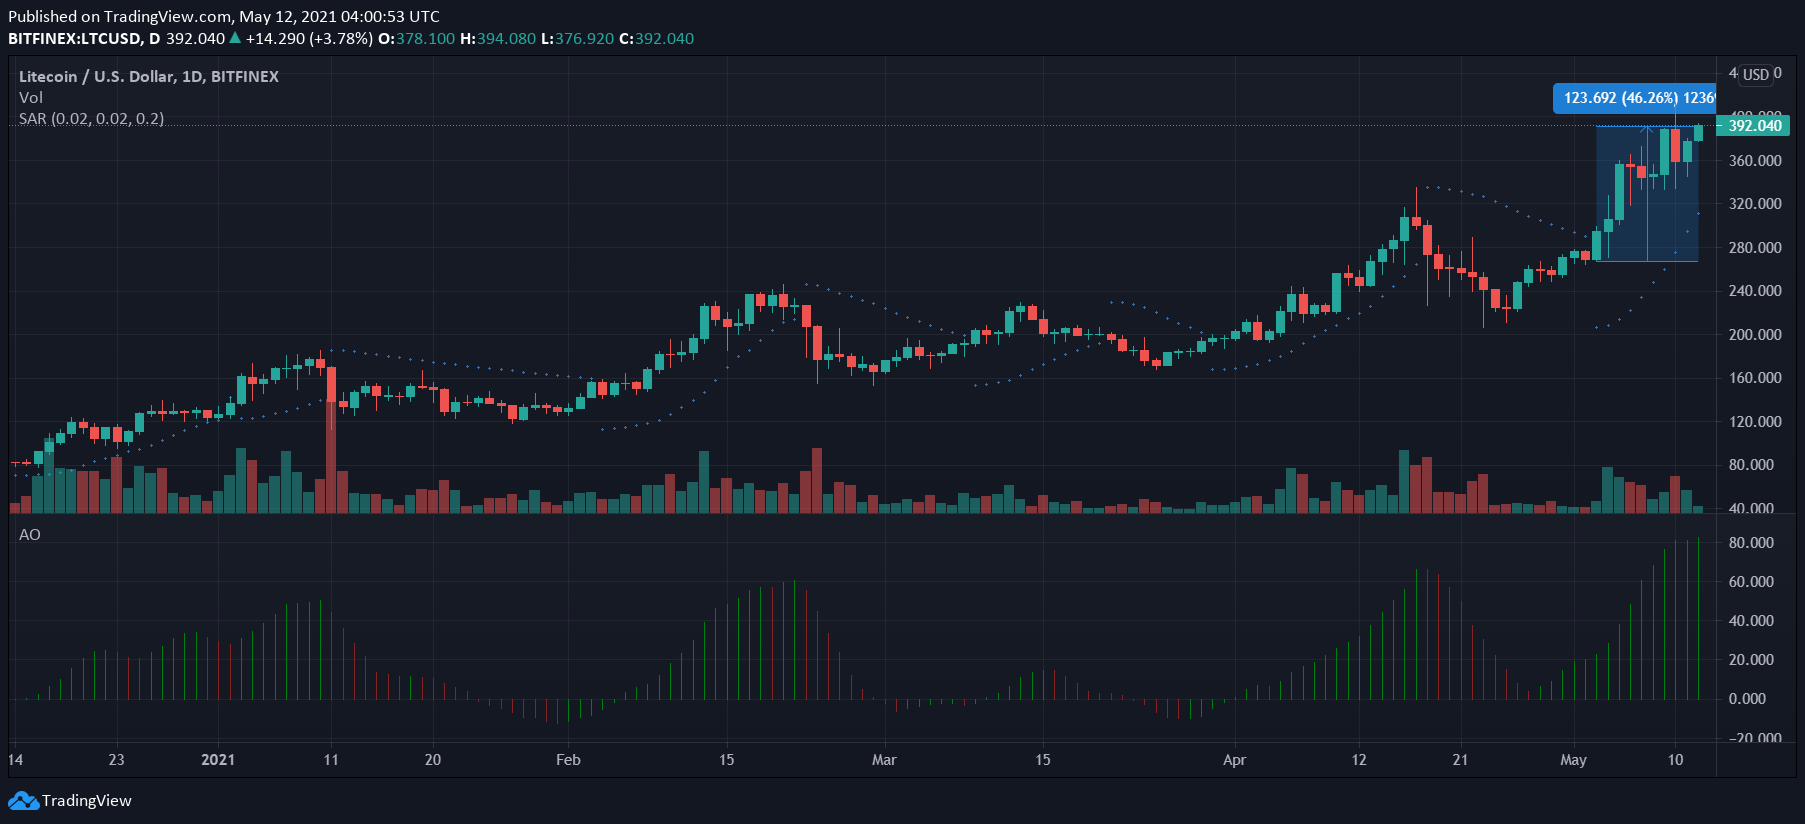Click the high value H:394.080

(498, 39)
